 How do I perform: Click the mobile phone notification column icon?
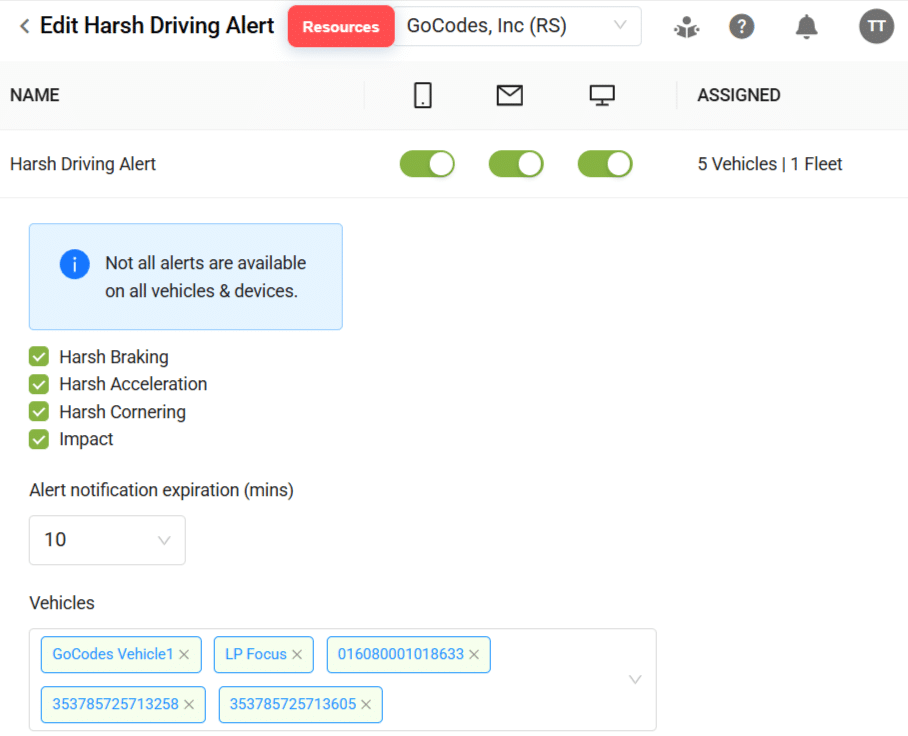[x=421, y=95]
